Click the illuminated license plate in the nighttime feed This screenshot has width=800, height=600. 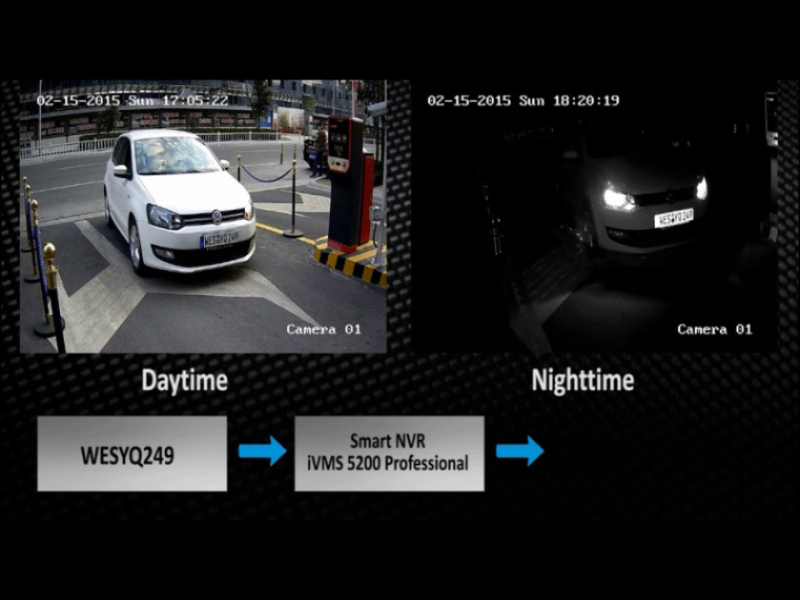673,218
